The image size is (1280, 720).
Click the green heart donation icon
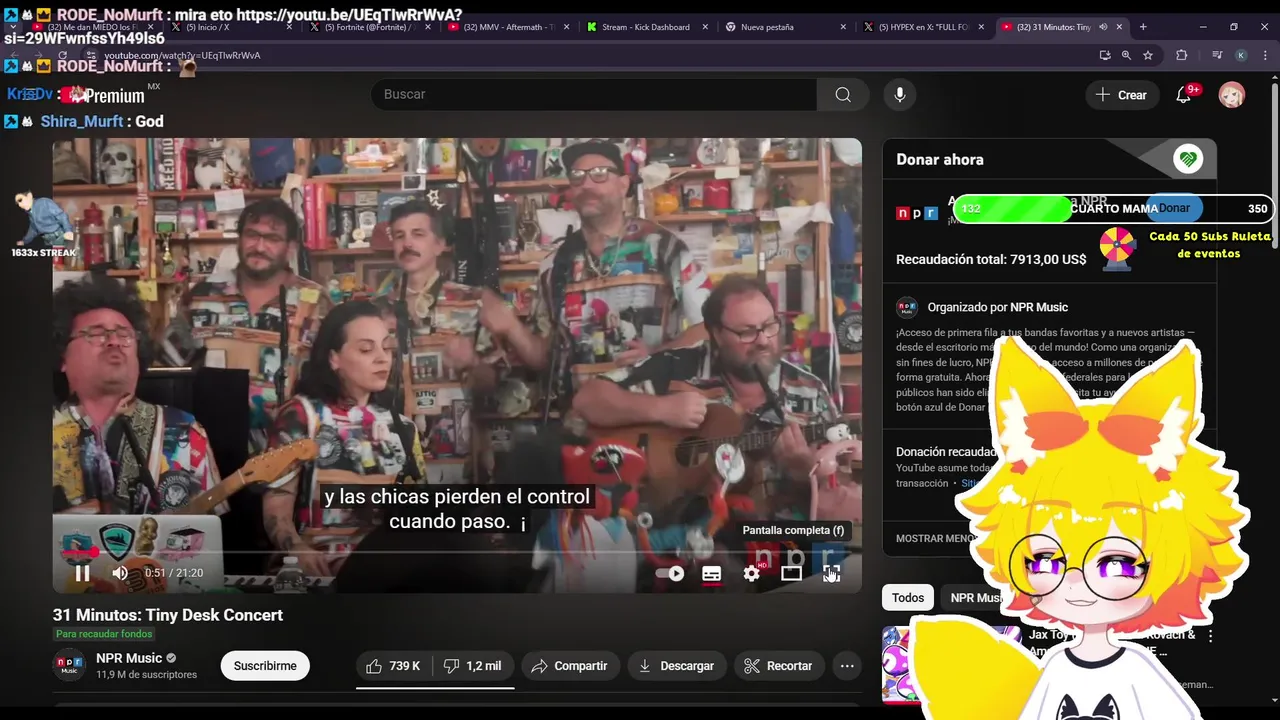point(1188,159)
